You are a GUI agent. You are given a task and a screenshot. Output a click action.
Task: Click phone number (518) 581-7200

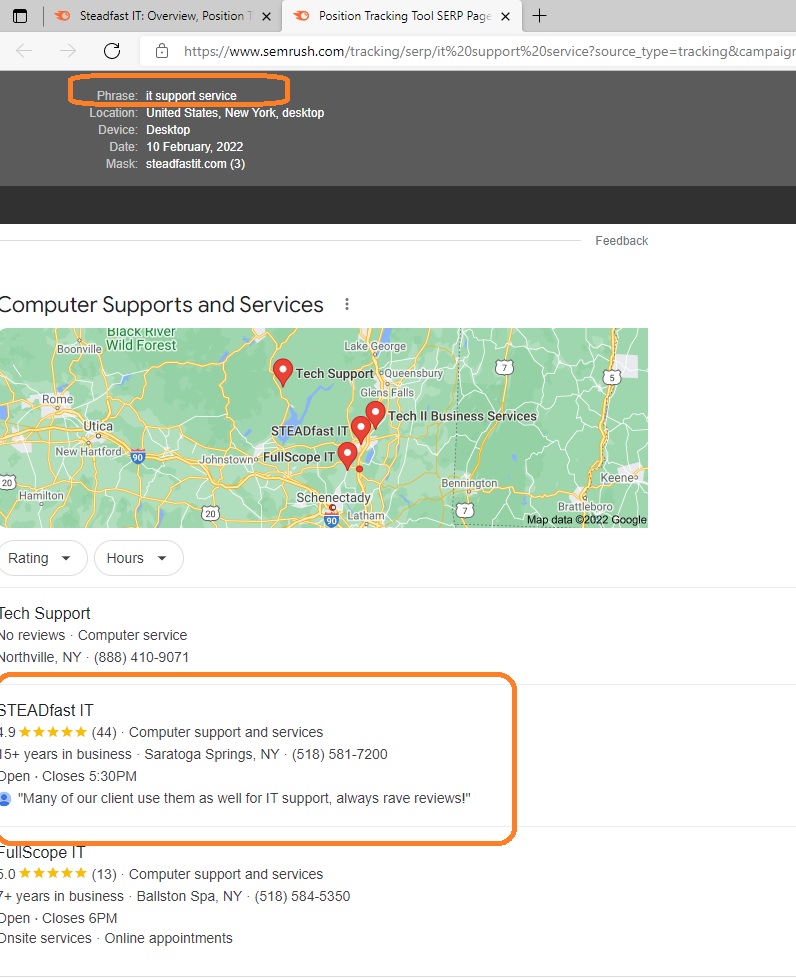[339, 755]
